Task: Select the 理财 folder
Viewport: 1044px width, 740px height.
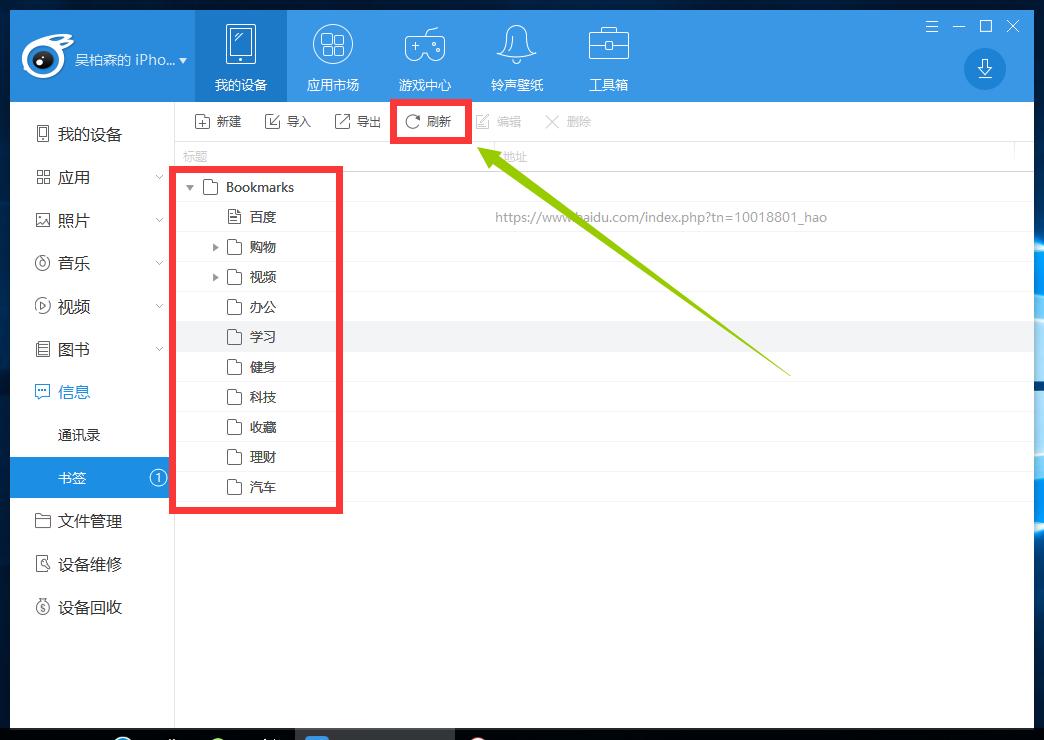Action: point(252,457)
